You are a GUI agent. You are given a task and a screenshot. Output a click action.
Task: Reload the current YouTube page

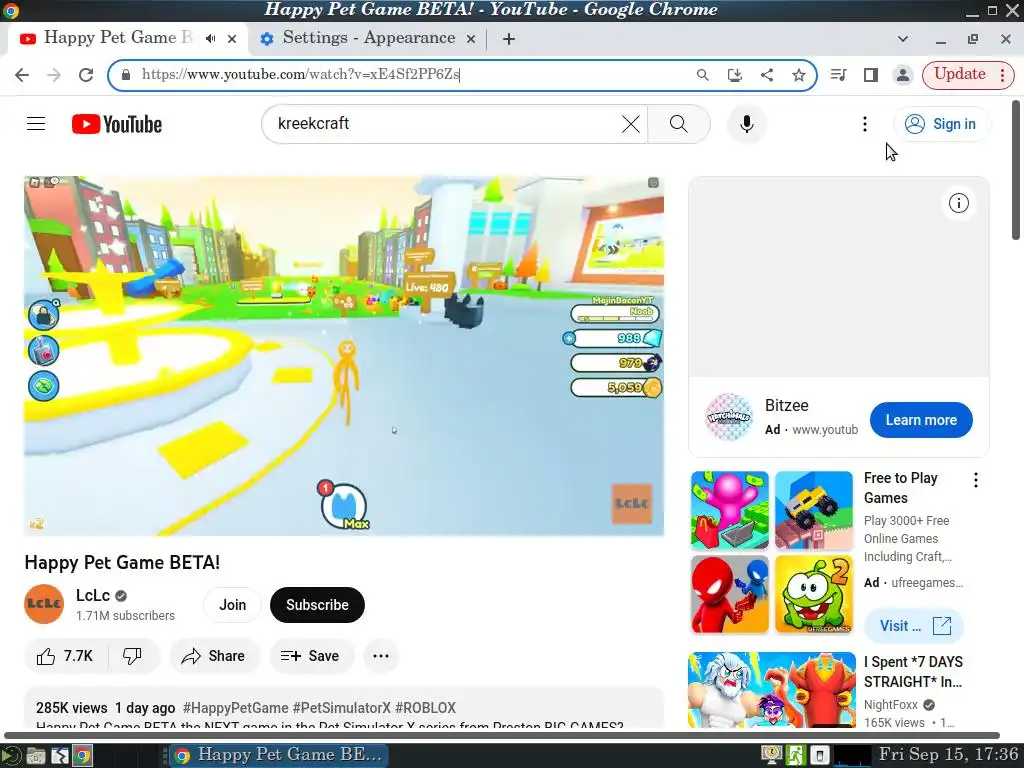click(86, 74)
